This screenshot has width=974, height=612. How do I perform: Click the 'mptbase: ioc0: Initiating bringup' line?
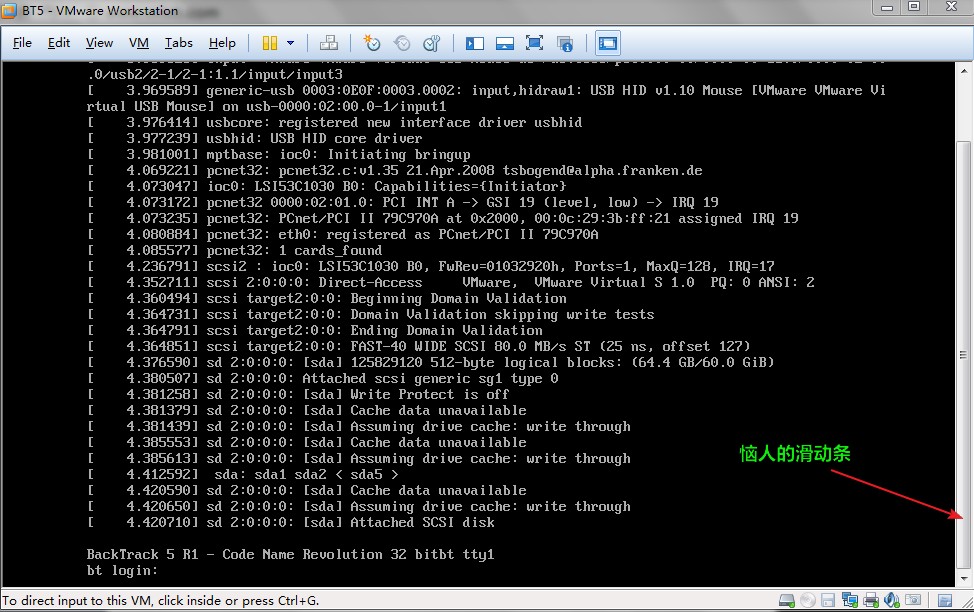[x=278, y=155]
